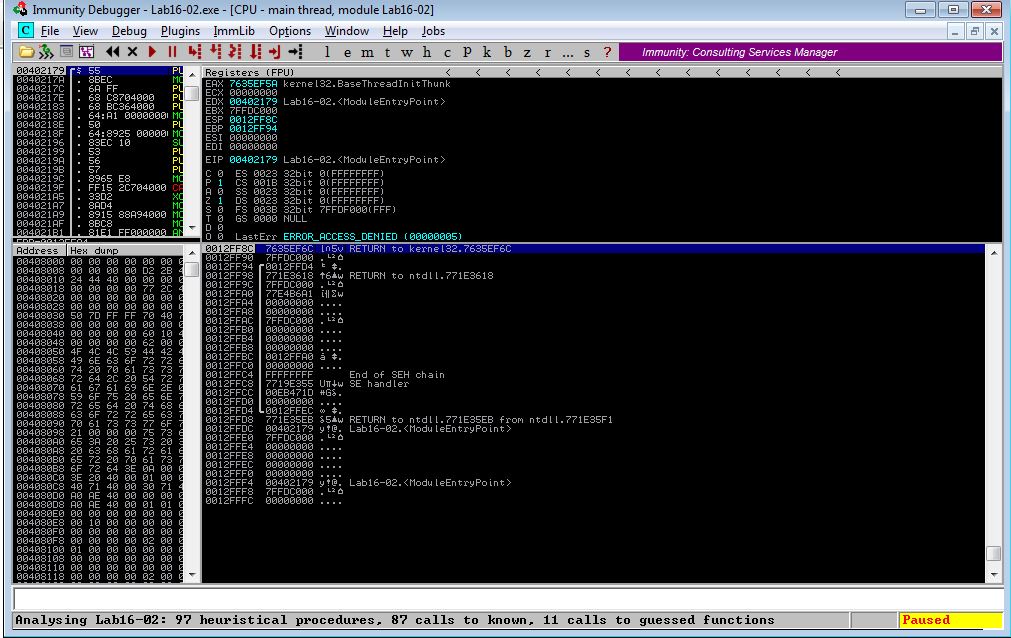
Task: Pause execution with the red pause icon
Action: (172, 52)
